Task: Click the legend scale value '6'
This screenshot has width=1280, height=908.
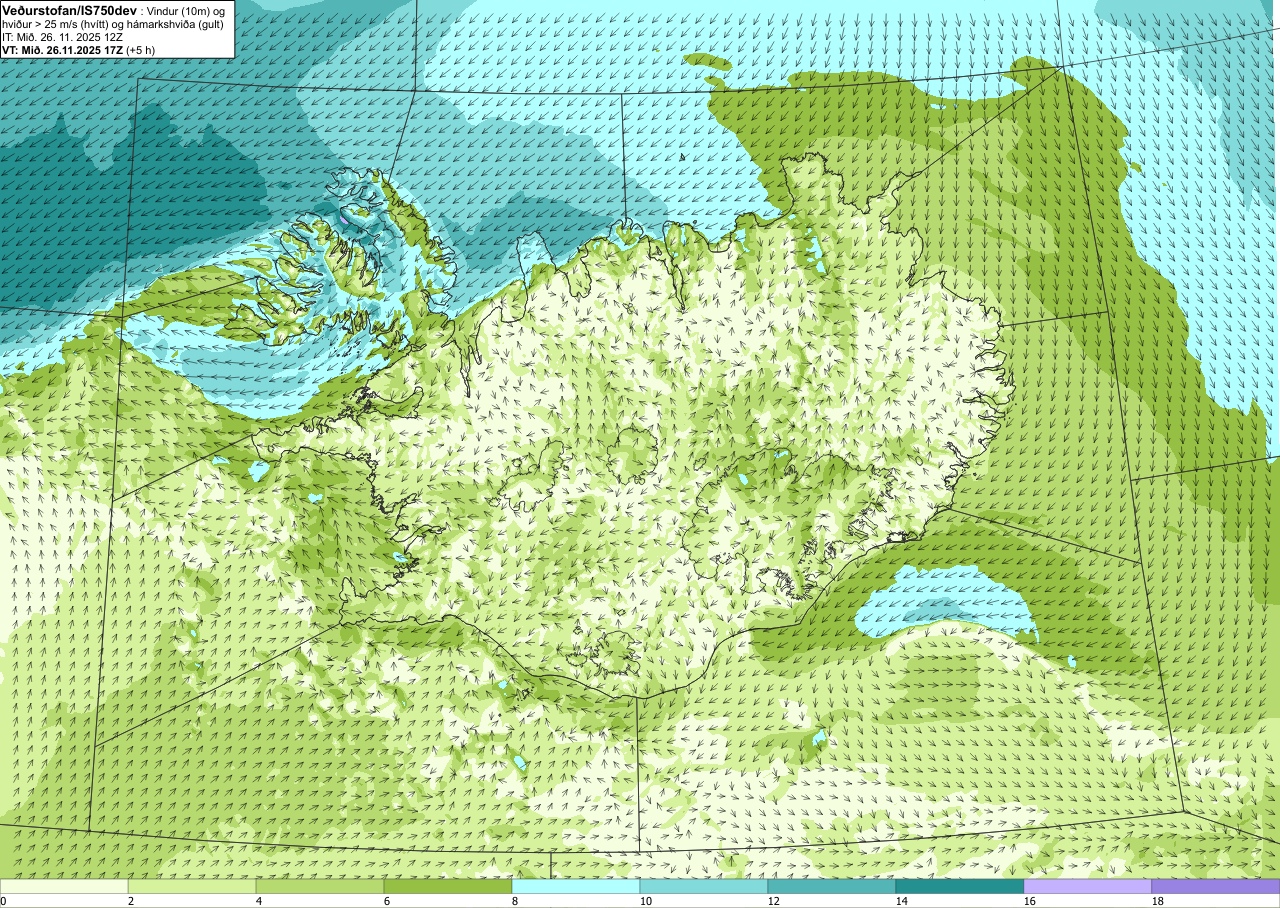Action: point(387,901)
